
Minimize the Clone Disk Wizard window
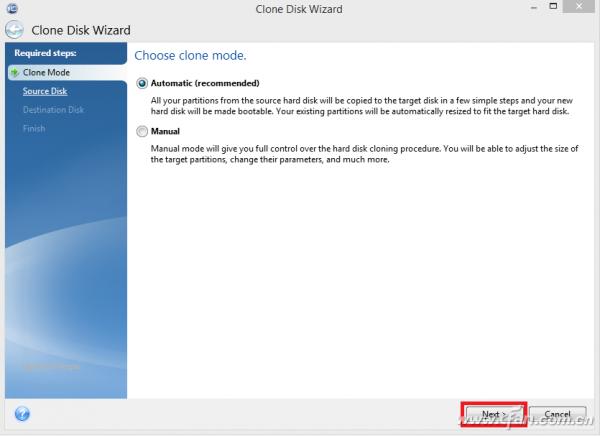tap(534, 7)
